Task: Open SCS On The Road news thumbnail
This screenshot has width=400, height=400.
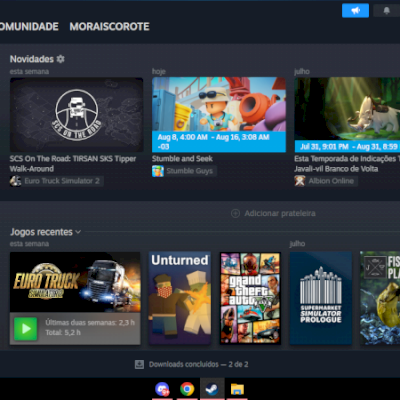Action: [76, 115]
